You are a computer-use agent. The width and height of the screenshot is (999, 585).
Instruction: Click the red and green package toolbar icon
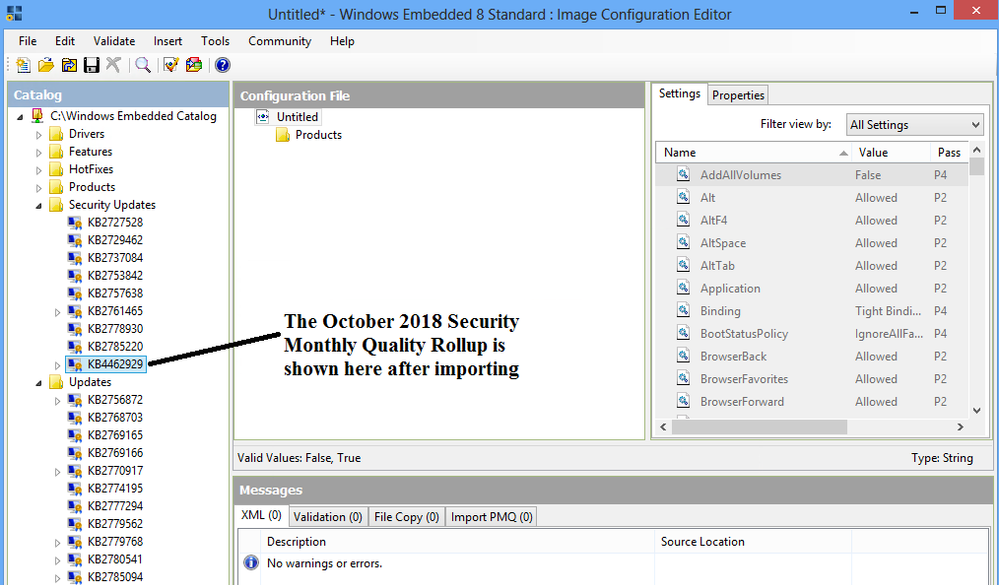click(x=194, y=65)
